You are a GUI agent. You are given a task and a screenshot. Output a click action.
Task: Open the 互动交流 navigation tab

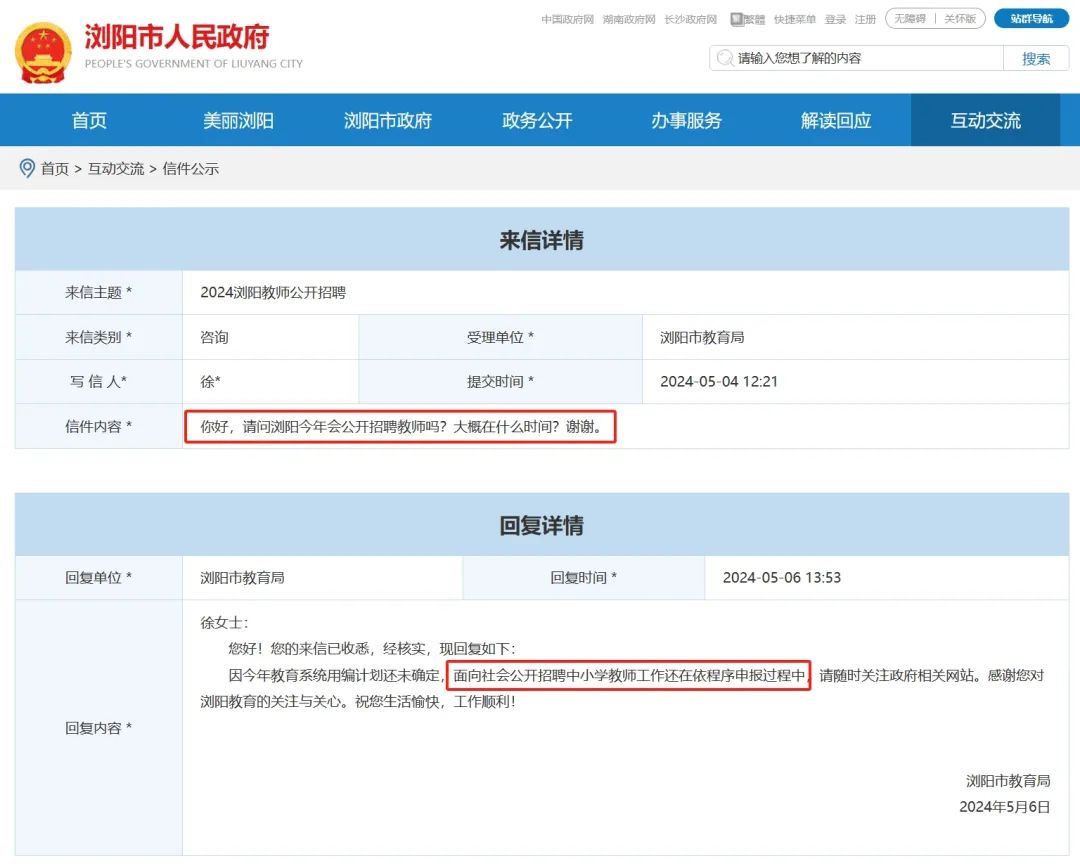tap(986, 121)
